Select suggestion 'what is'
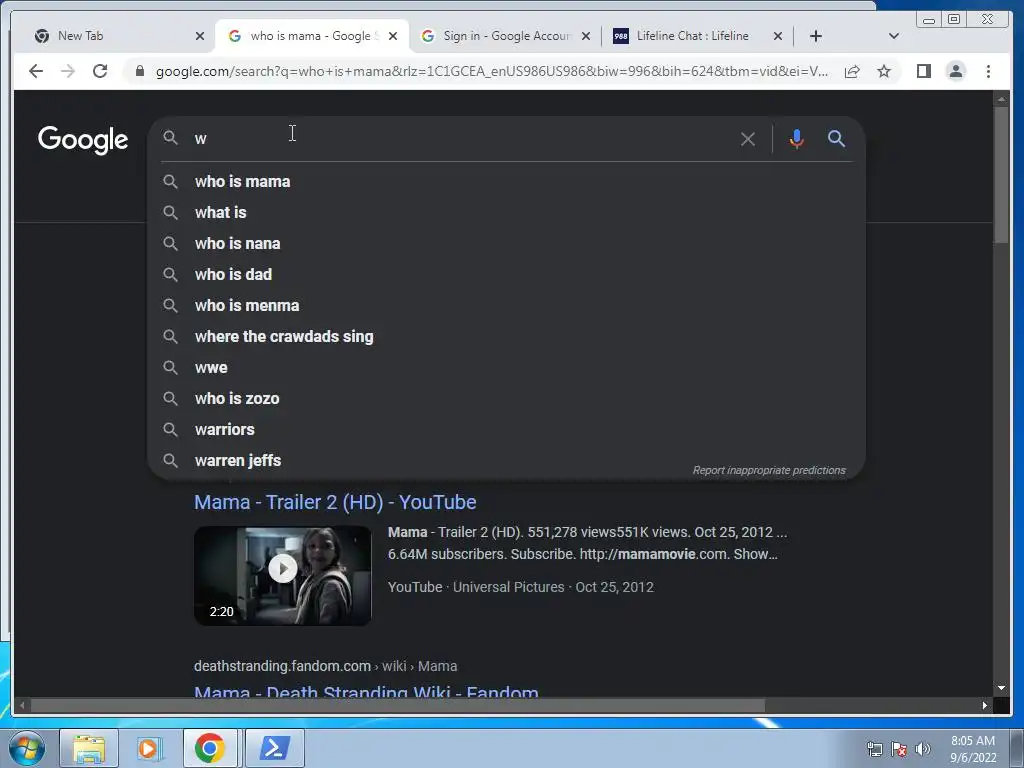Screen dimensions: 1024x768 (x=506, y=212)
